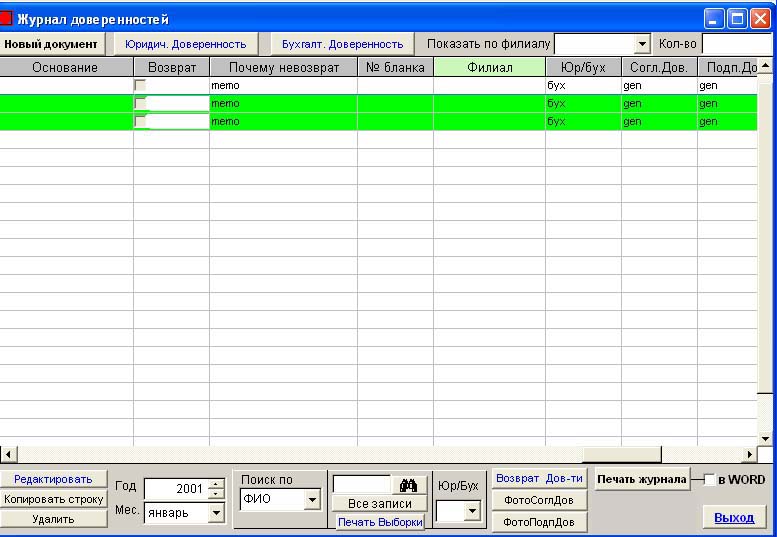Screen dimensions: 777x537
Task: Click Согл.Дов. 'gen' cell in white row
Action: (x=659, y=85)
